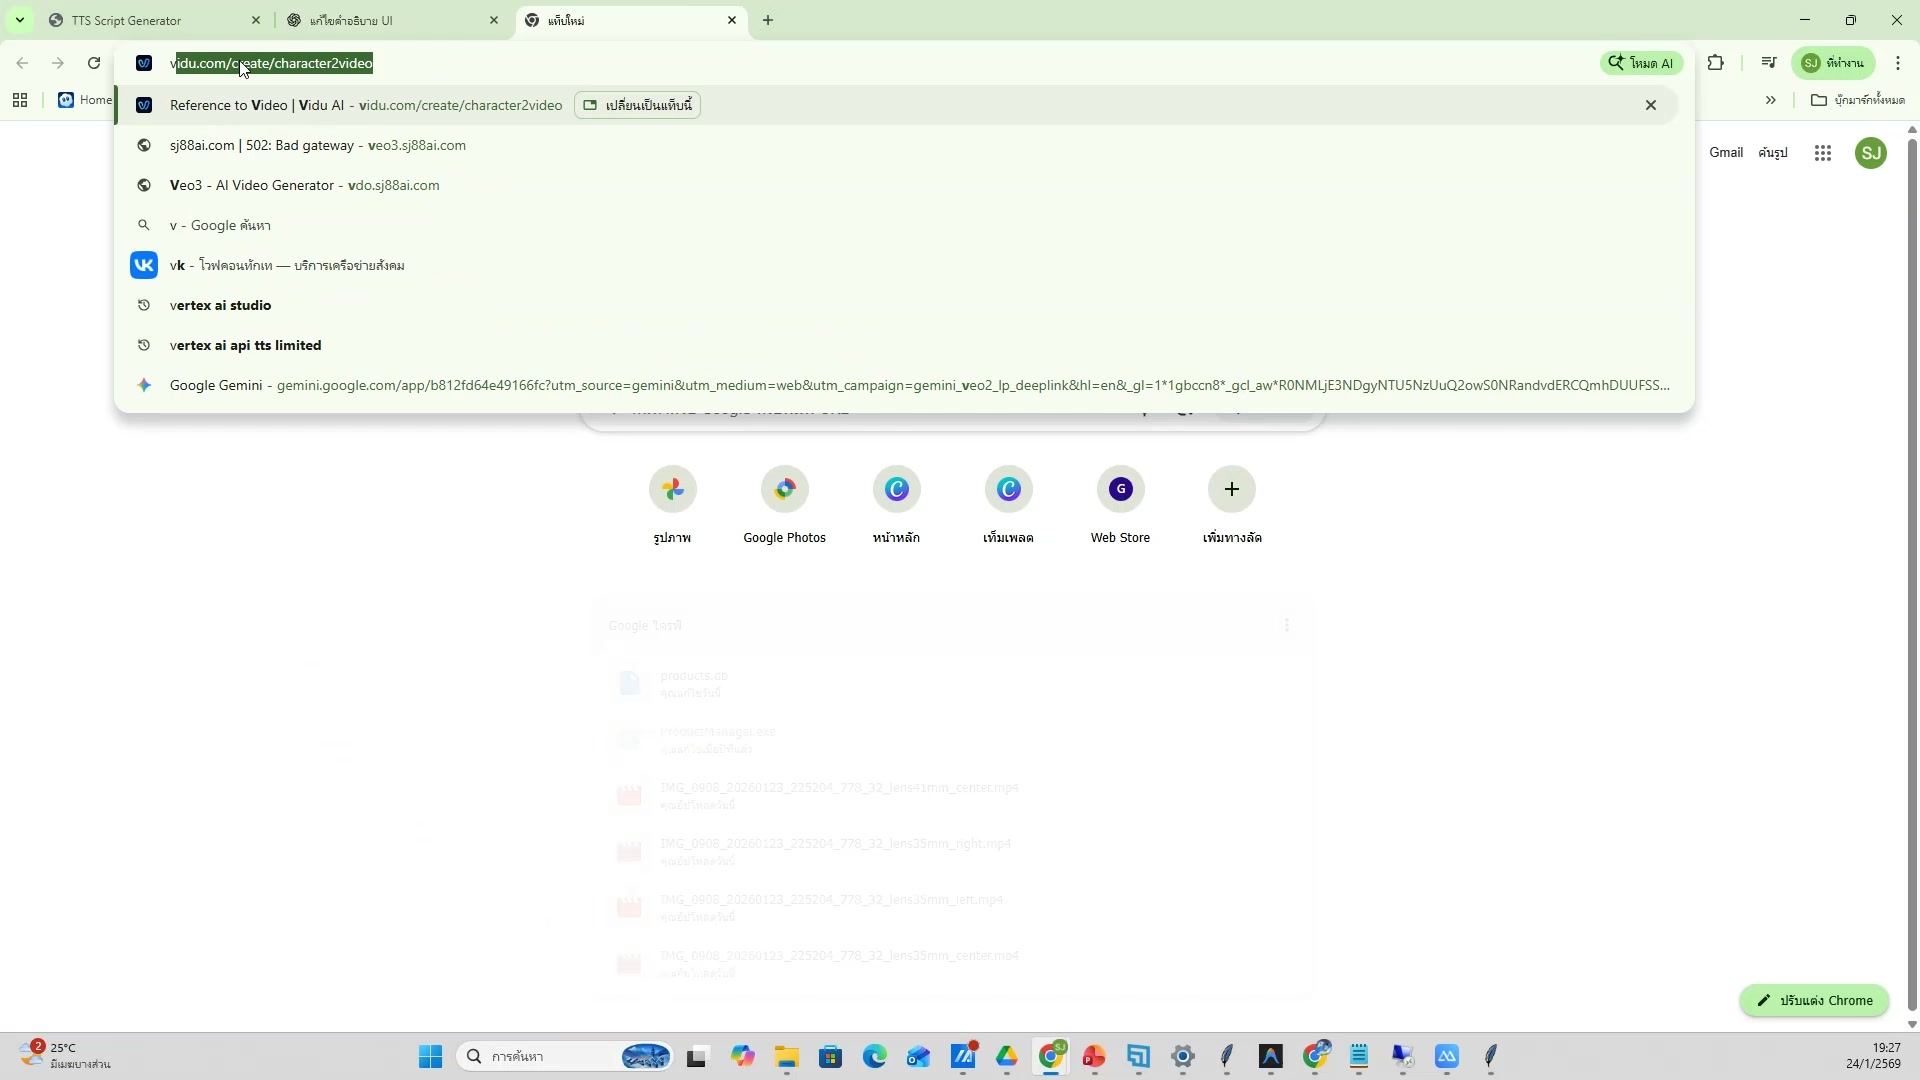Viewport: 1920px width, 1080px height.
Task: Launch Outlook from the taskbar
Action: (x=920, y=1056)
